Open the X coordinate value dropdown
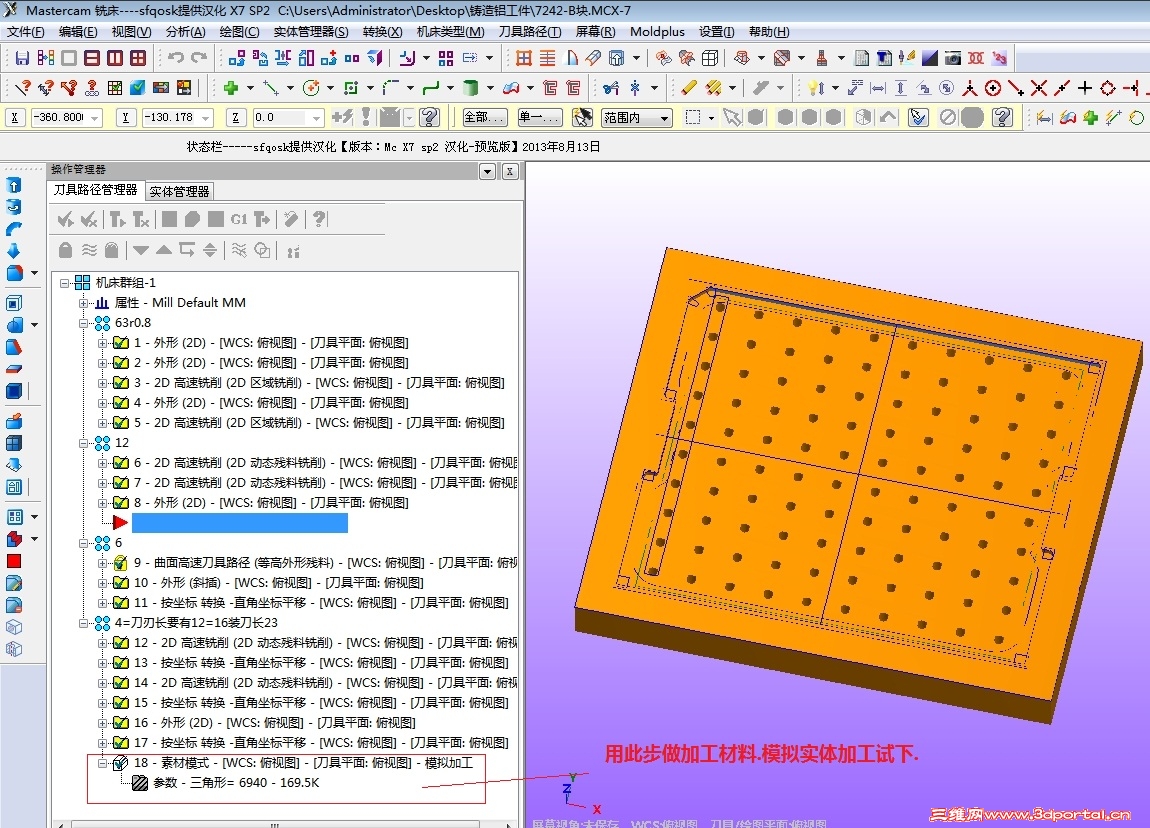Viewport: 1150px width, 828px height. point(94,117)
